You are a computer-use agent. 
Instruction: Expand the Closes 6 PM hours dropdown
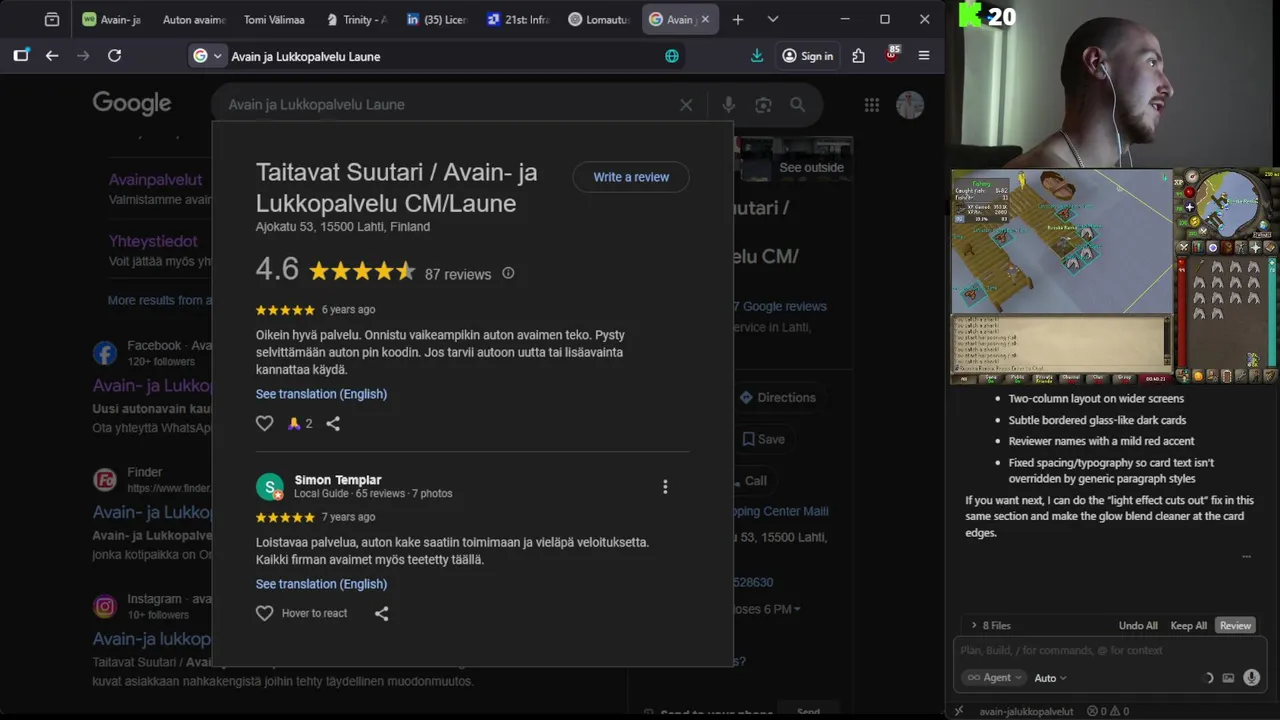pyautogui.click(x=797, y=609)
